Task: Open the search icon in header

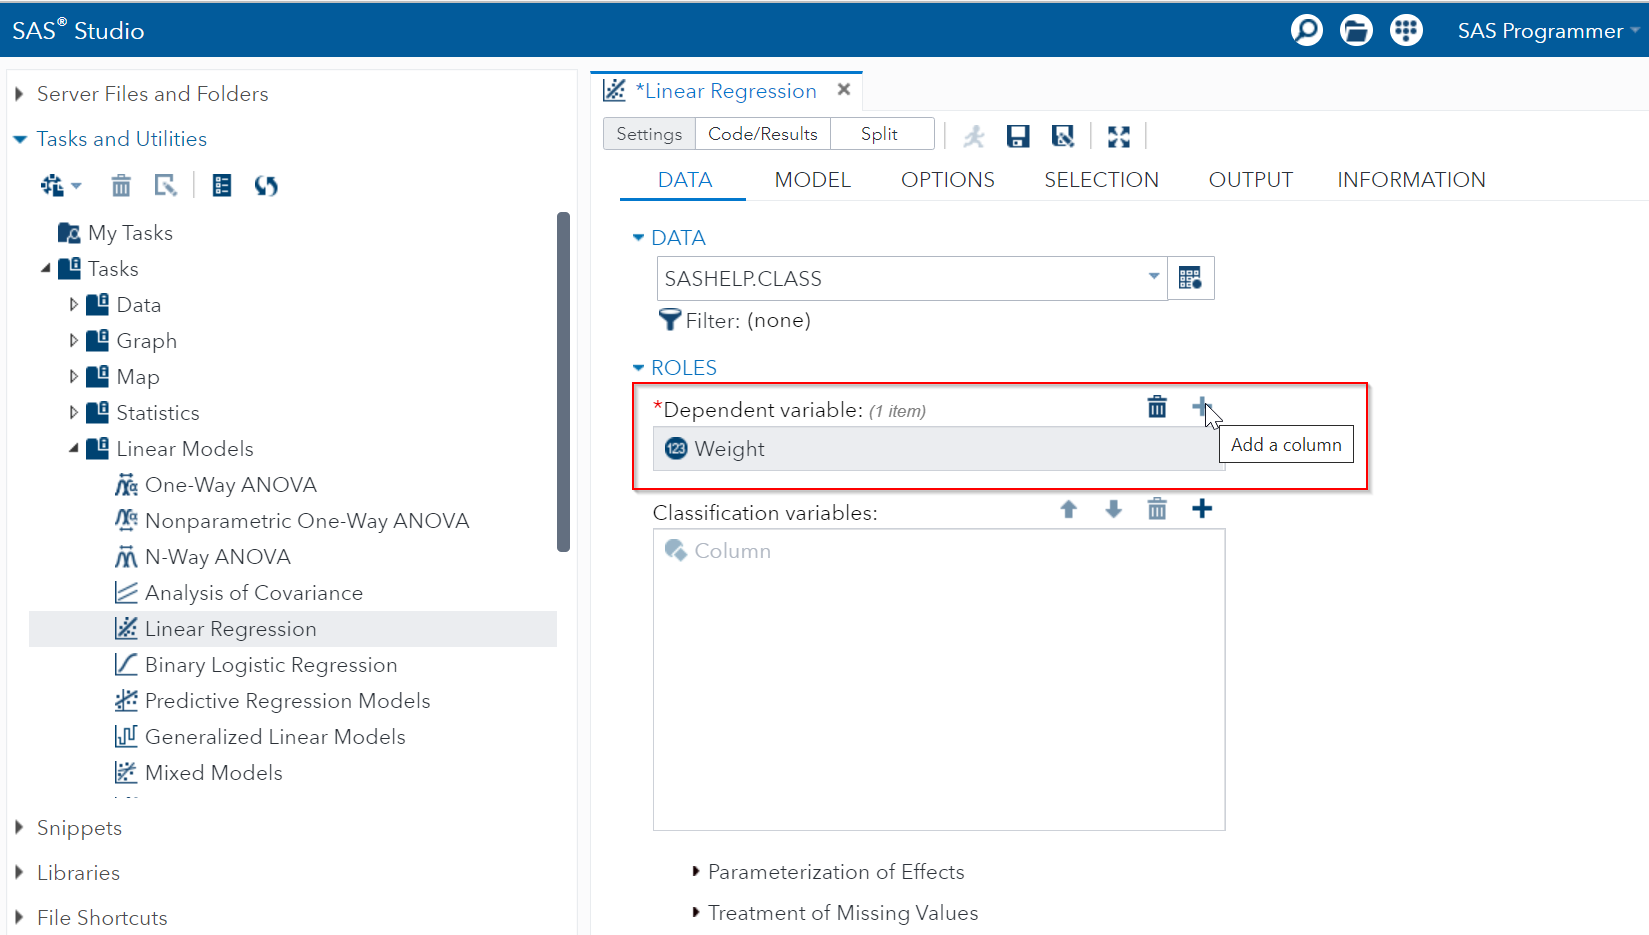Action: (x=1306, y=30)
